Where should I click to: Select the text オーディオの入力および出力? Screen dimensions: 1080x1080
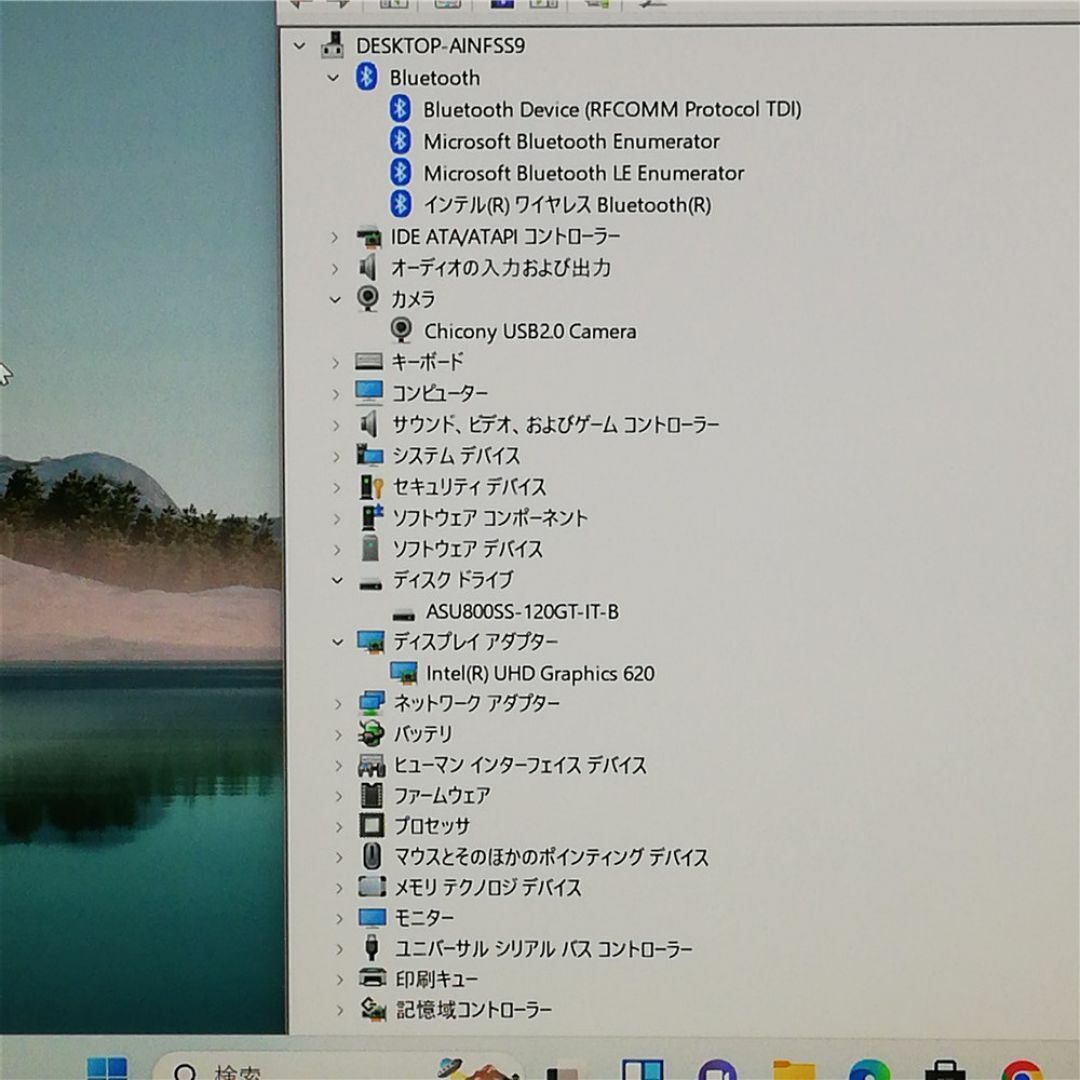point(501,267)
